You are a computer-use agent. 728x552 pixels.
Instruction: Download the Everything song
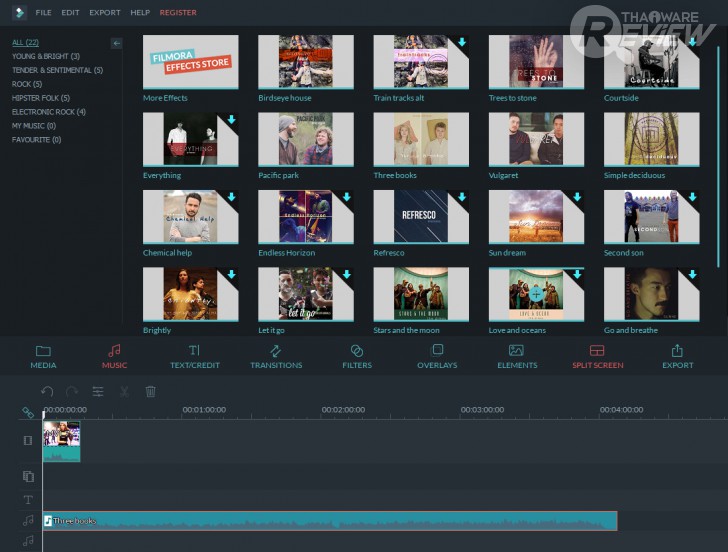tap(231, 119)
